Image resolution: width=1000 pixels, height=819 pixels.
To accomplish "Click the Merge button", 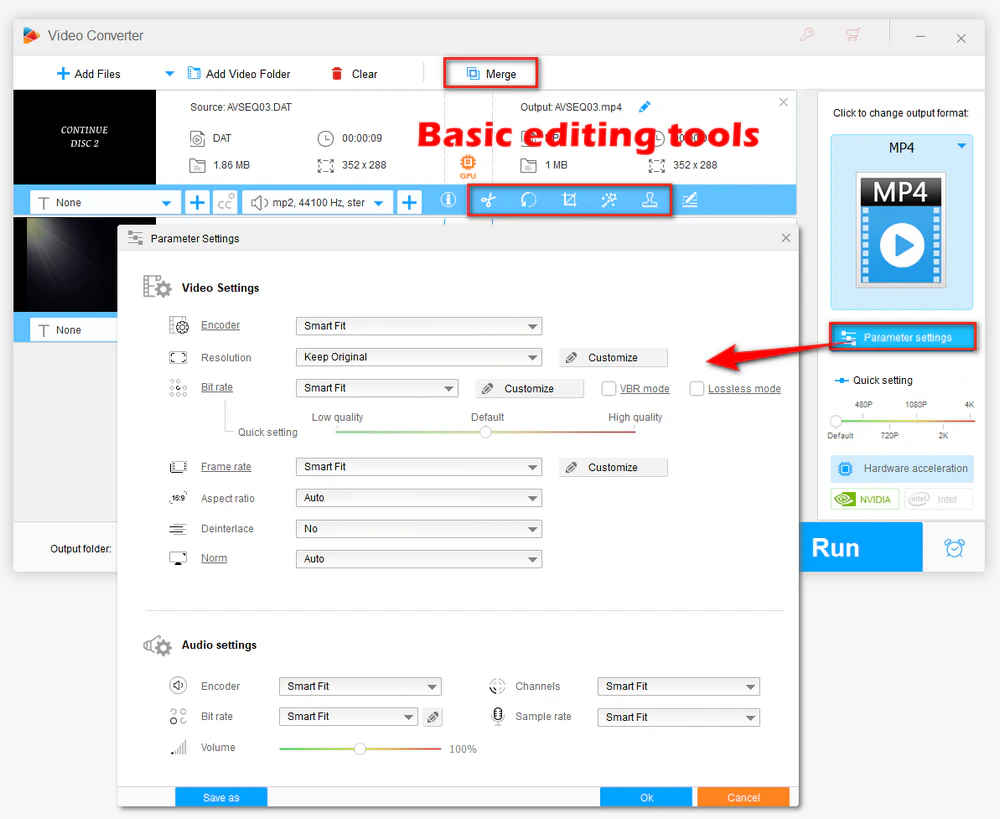I will tap(491, 74).
